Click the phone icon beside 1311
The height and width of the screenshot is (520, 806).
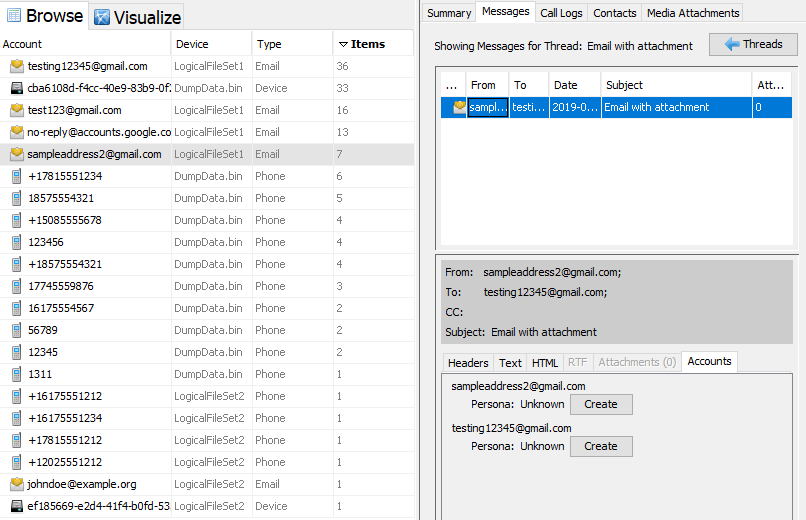point(16,374)
